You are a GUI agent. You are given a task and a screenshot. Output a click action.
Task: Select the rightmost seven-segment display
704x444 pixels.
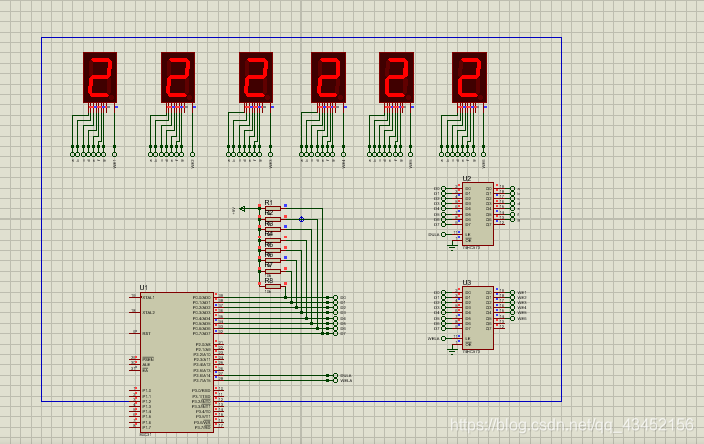(x=469, y=77)
